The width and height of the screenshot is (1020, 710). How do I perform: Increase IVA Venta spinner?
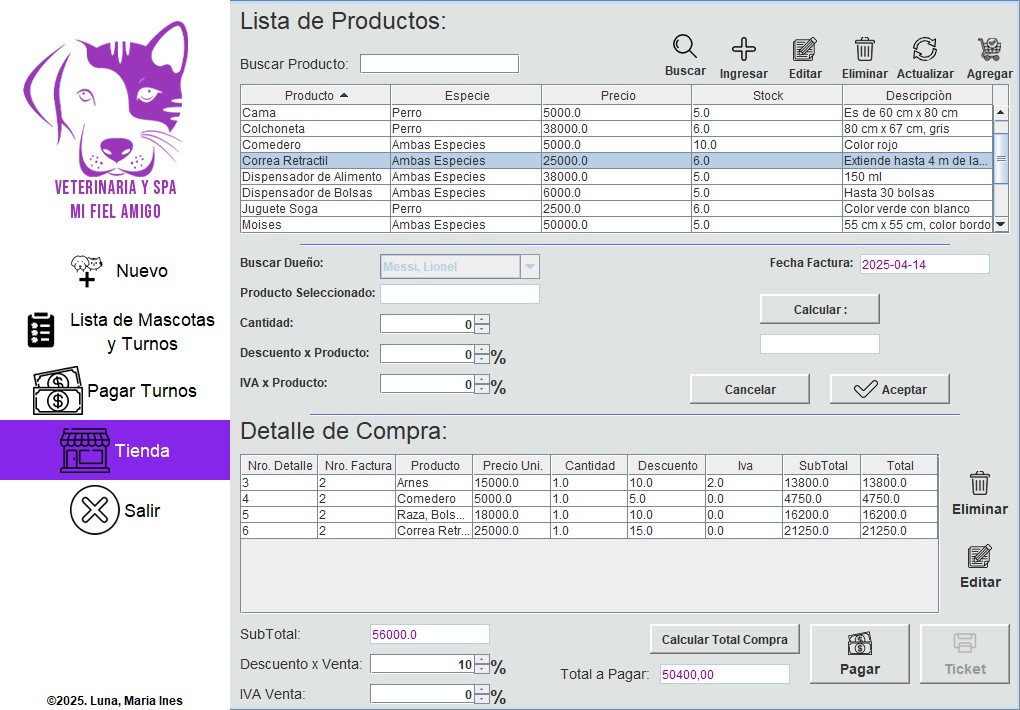[x=482, y=689]
